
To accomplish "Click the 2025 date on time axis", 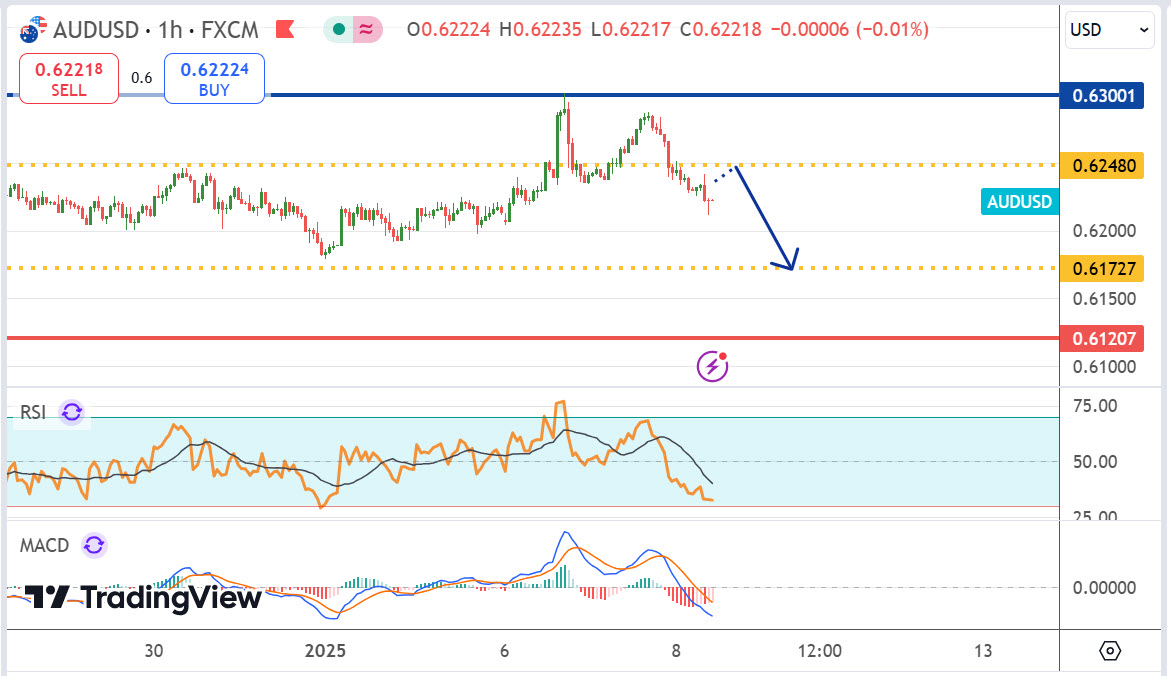I will click(x=325, y=651).
